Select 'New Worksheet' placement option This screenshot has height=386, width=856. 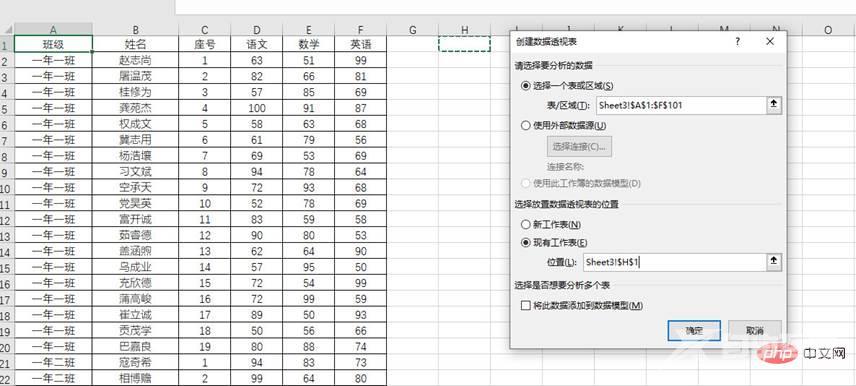coord(551,224)
